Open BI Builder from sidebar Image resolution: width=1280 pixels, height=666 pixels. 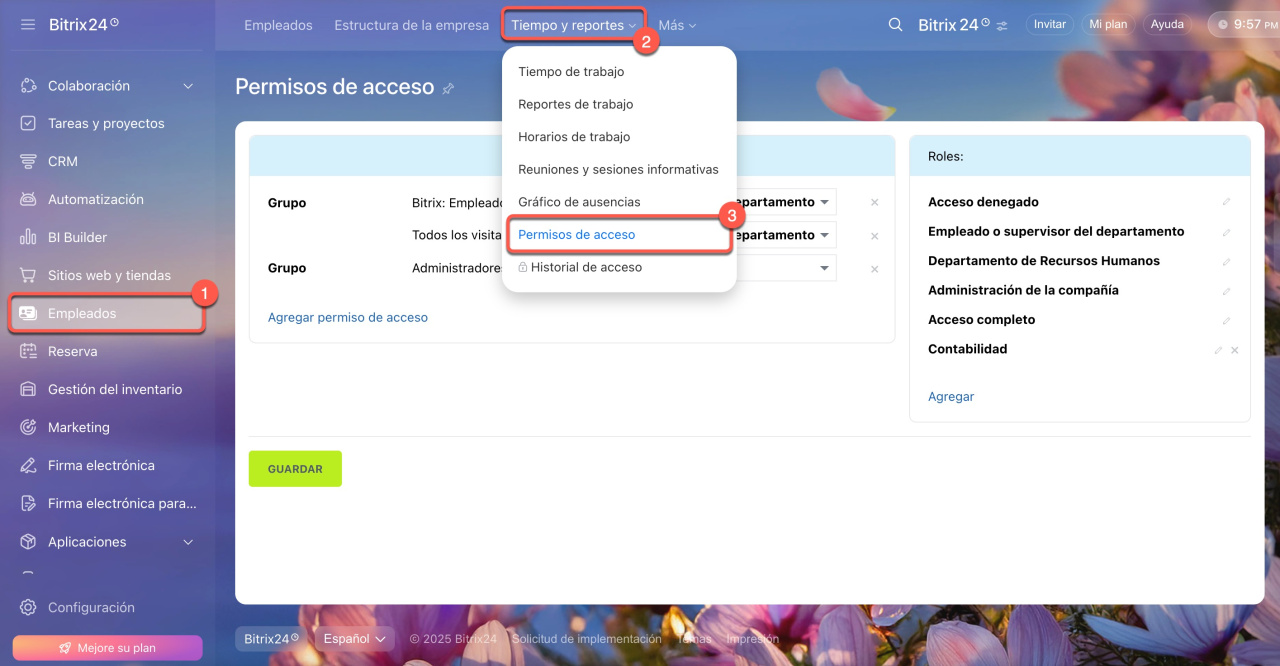(77, 237)
